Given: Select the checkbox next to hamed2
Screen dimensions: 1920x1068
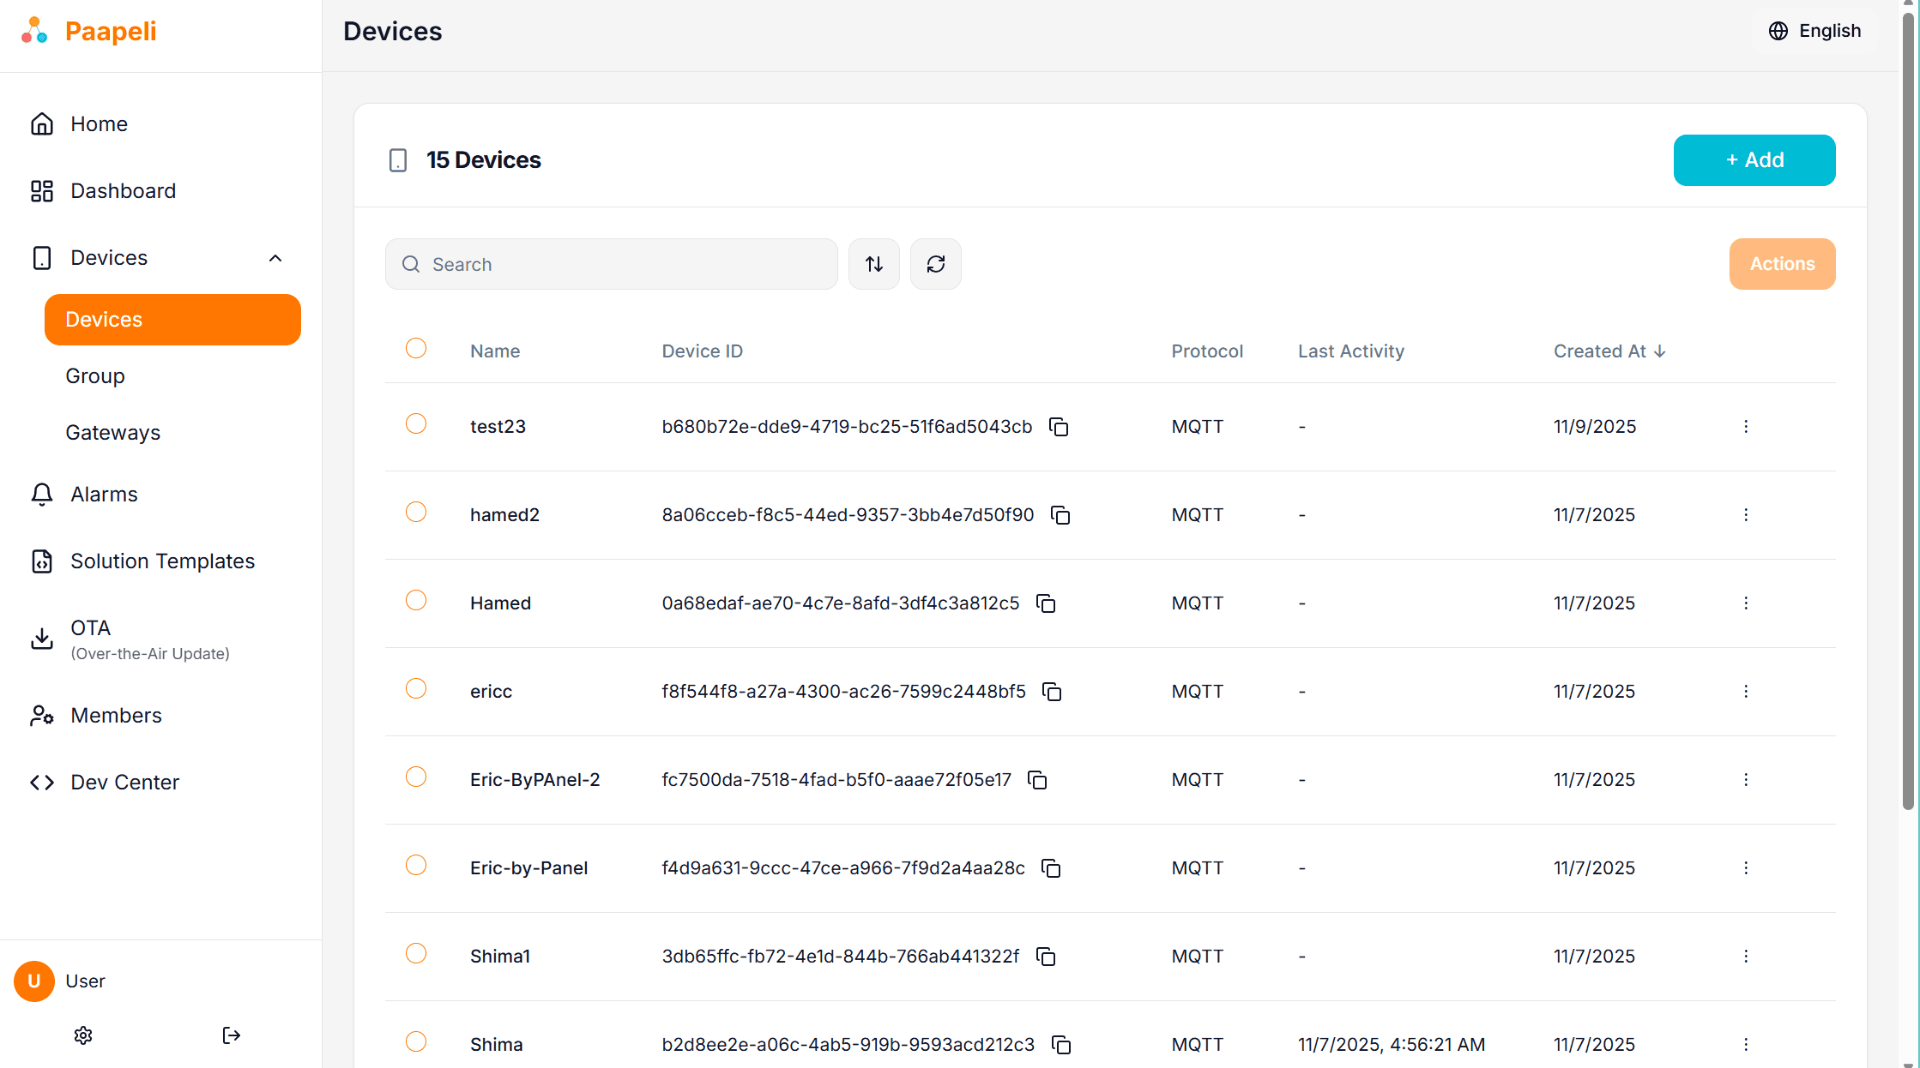Looking at the screenshot, I should pyautogui.click(x=416, y=512).
